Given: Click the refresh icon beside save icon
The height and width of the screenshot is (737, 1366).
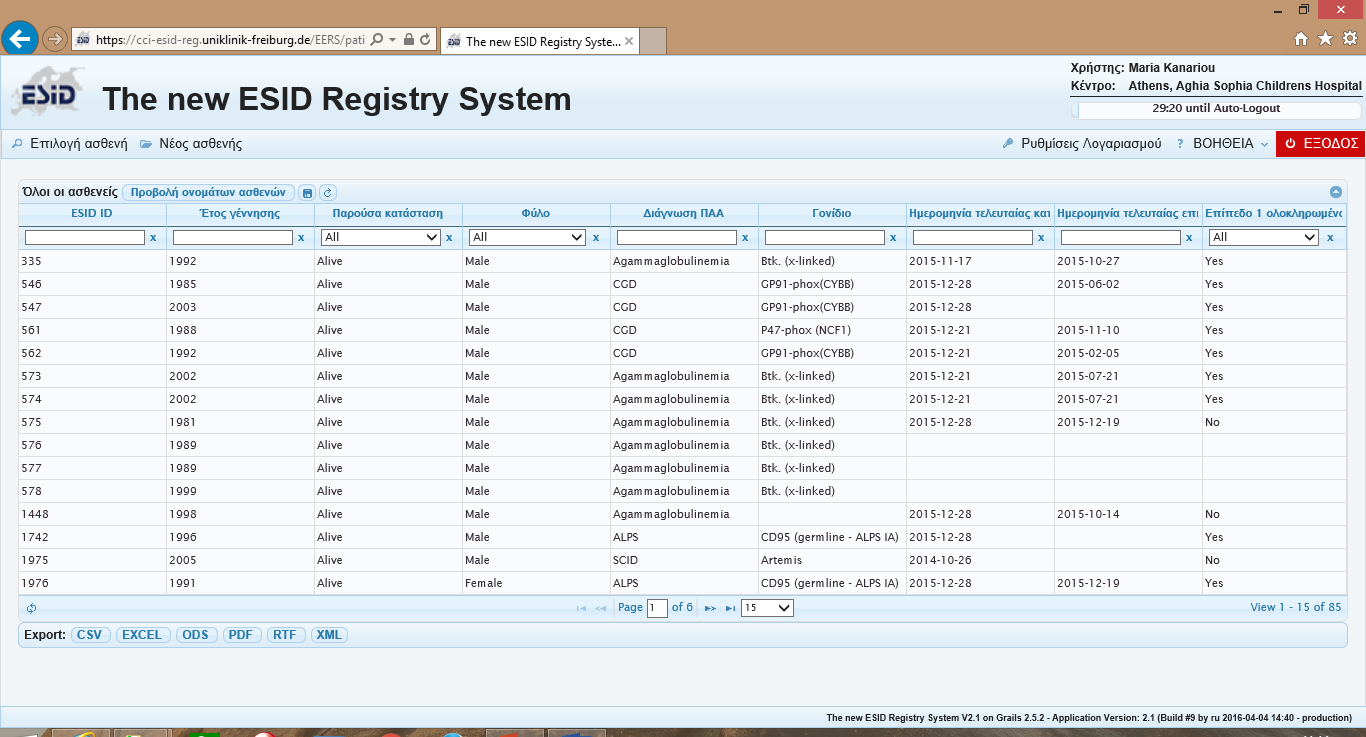Looking at the screenshot, I should tap(327, 192).
